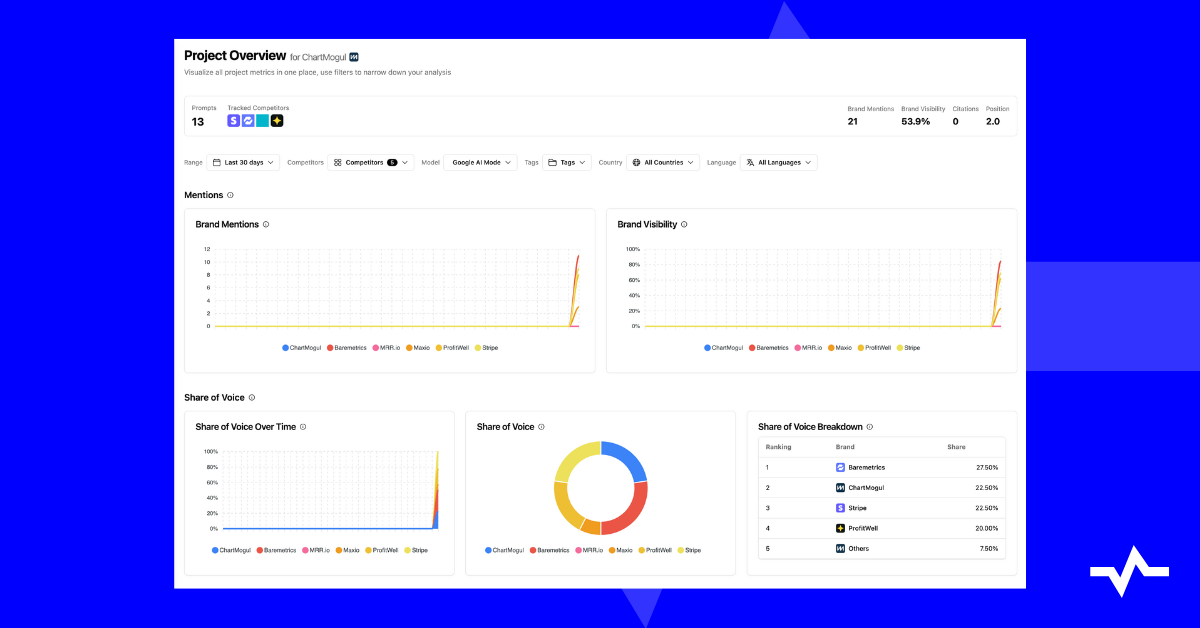Toggle ProfitWell series in Brand Visibility legend
The width and height of the screenshot is (1200, 628).
pos(876,348)
